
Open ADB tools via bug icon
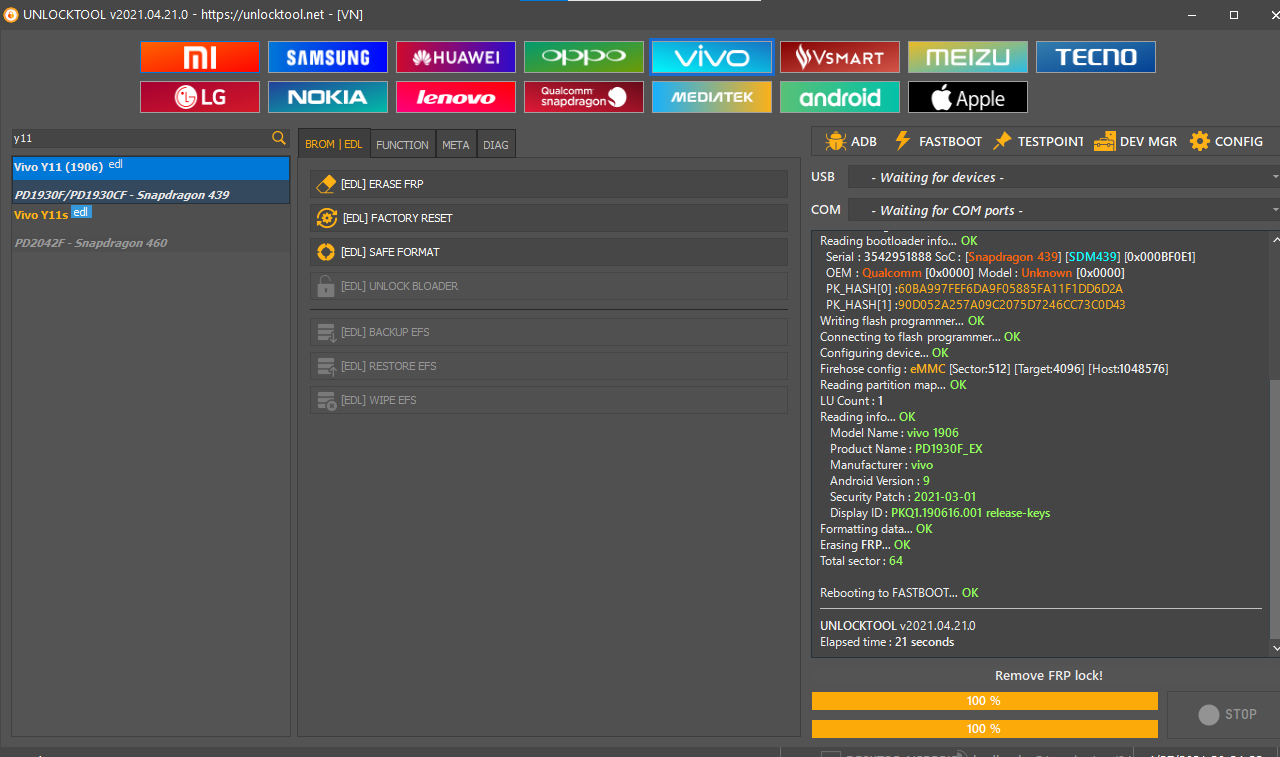(x=851, y=141)
